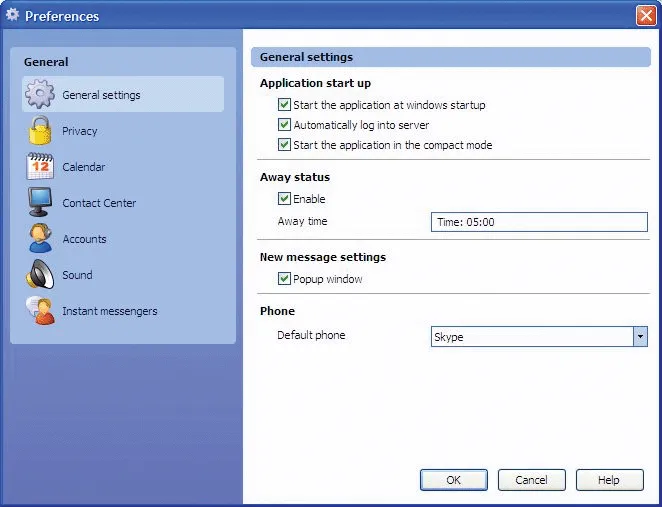Switch to the Privacy section label

click(80, 131)
